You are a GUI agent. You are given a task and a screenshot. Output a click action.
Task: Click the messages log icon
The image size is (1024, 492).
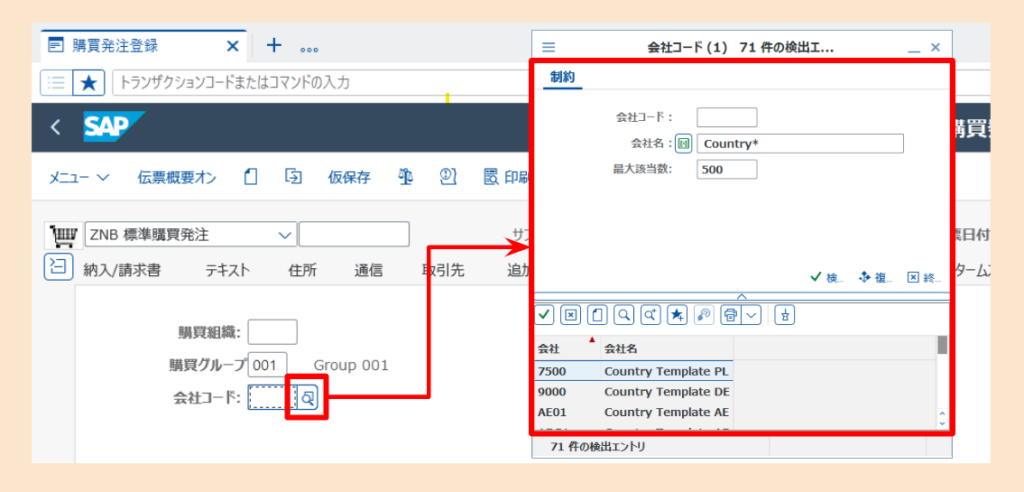pos(447,176)
